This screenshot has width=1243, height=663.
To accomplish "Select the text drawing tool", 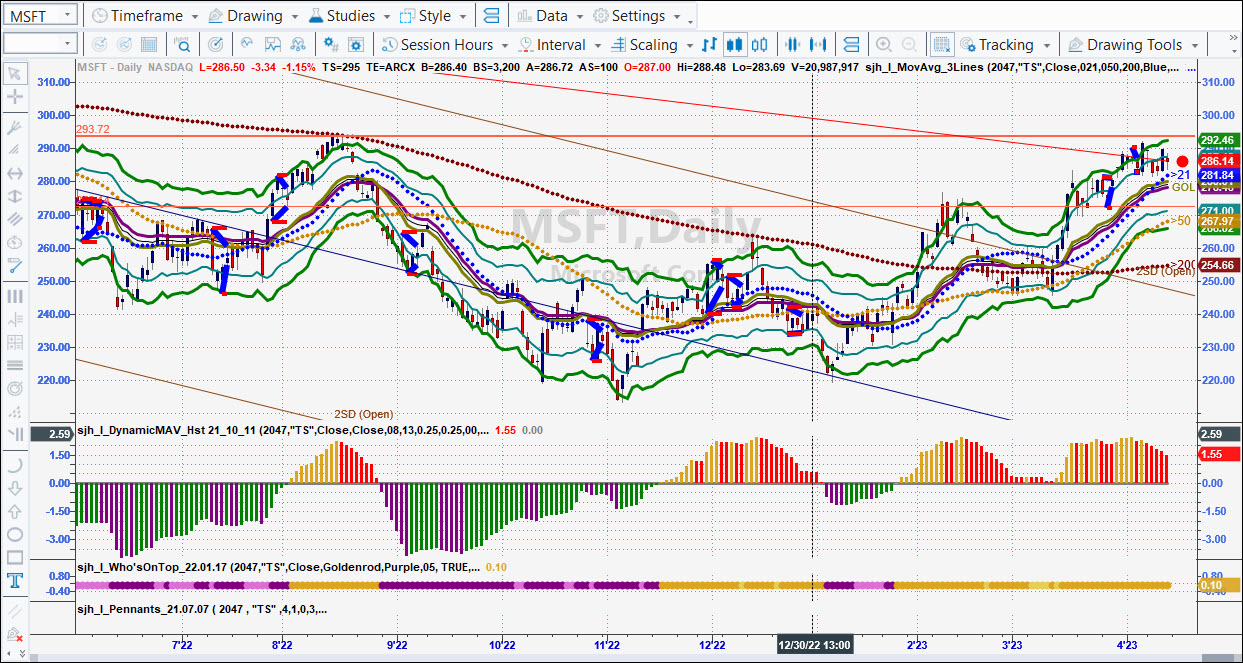I will pos(15,581).
